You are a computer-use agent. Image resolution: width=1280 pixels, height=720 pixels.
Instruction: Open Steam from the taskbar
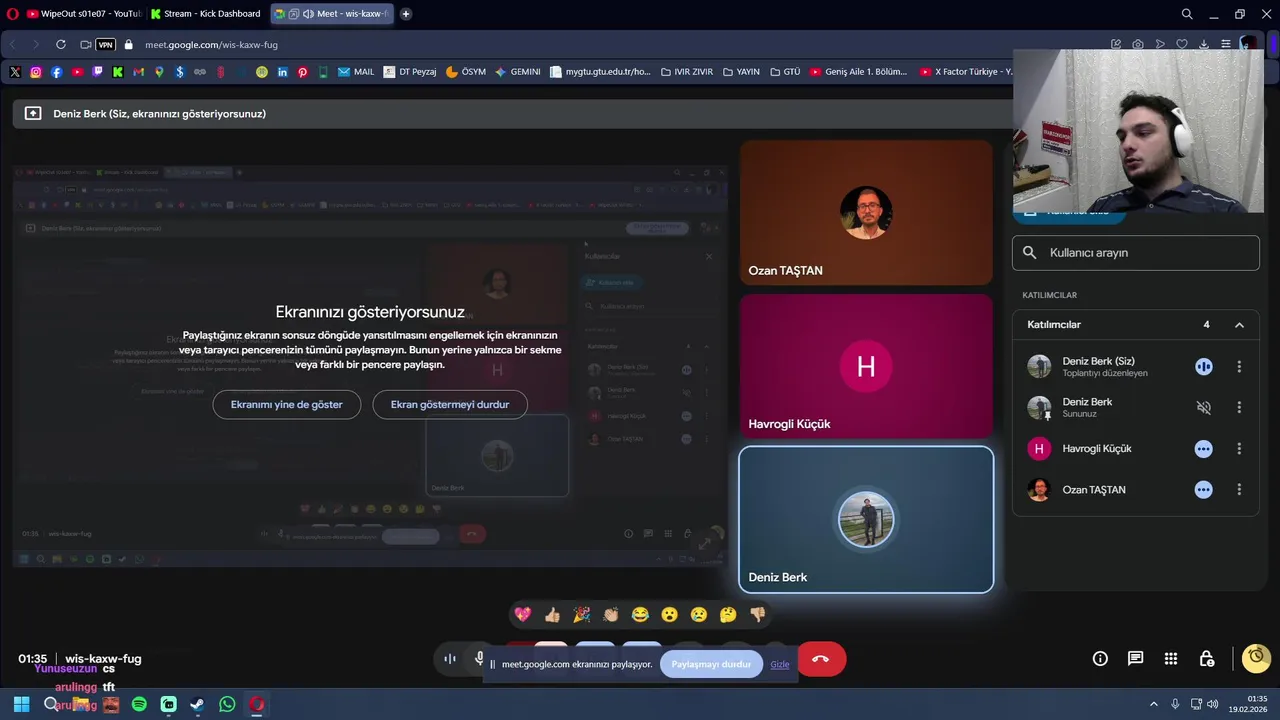[x=198, y=704]
